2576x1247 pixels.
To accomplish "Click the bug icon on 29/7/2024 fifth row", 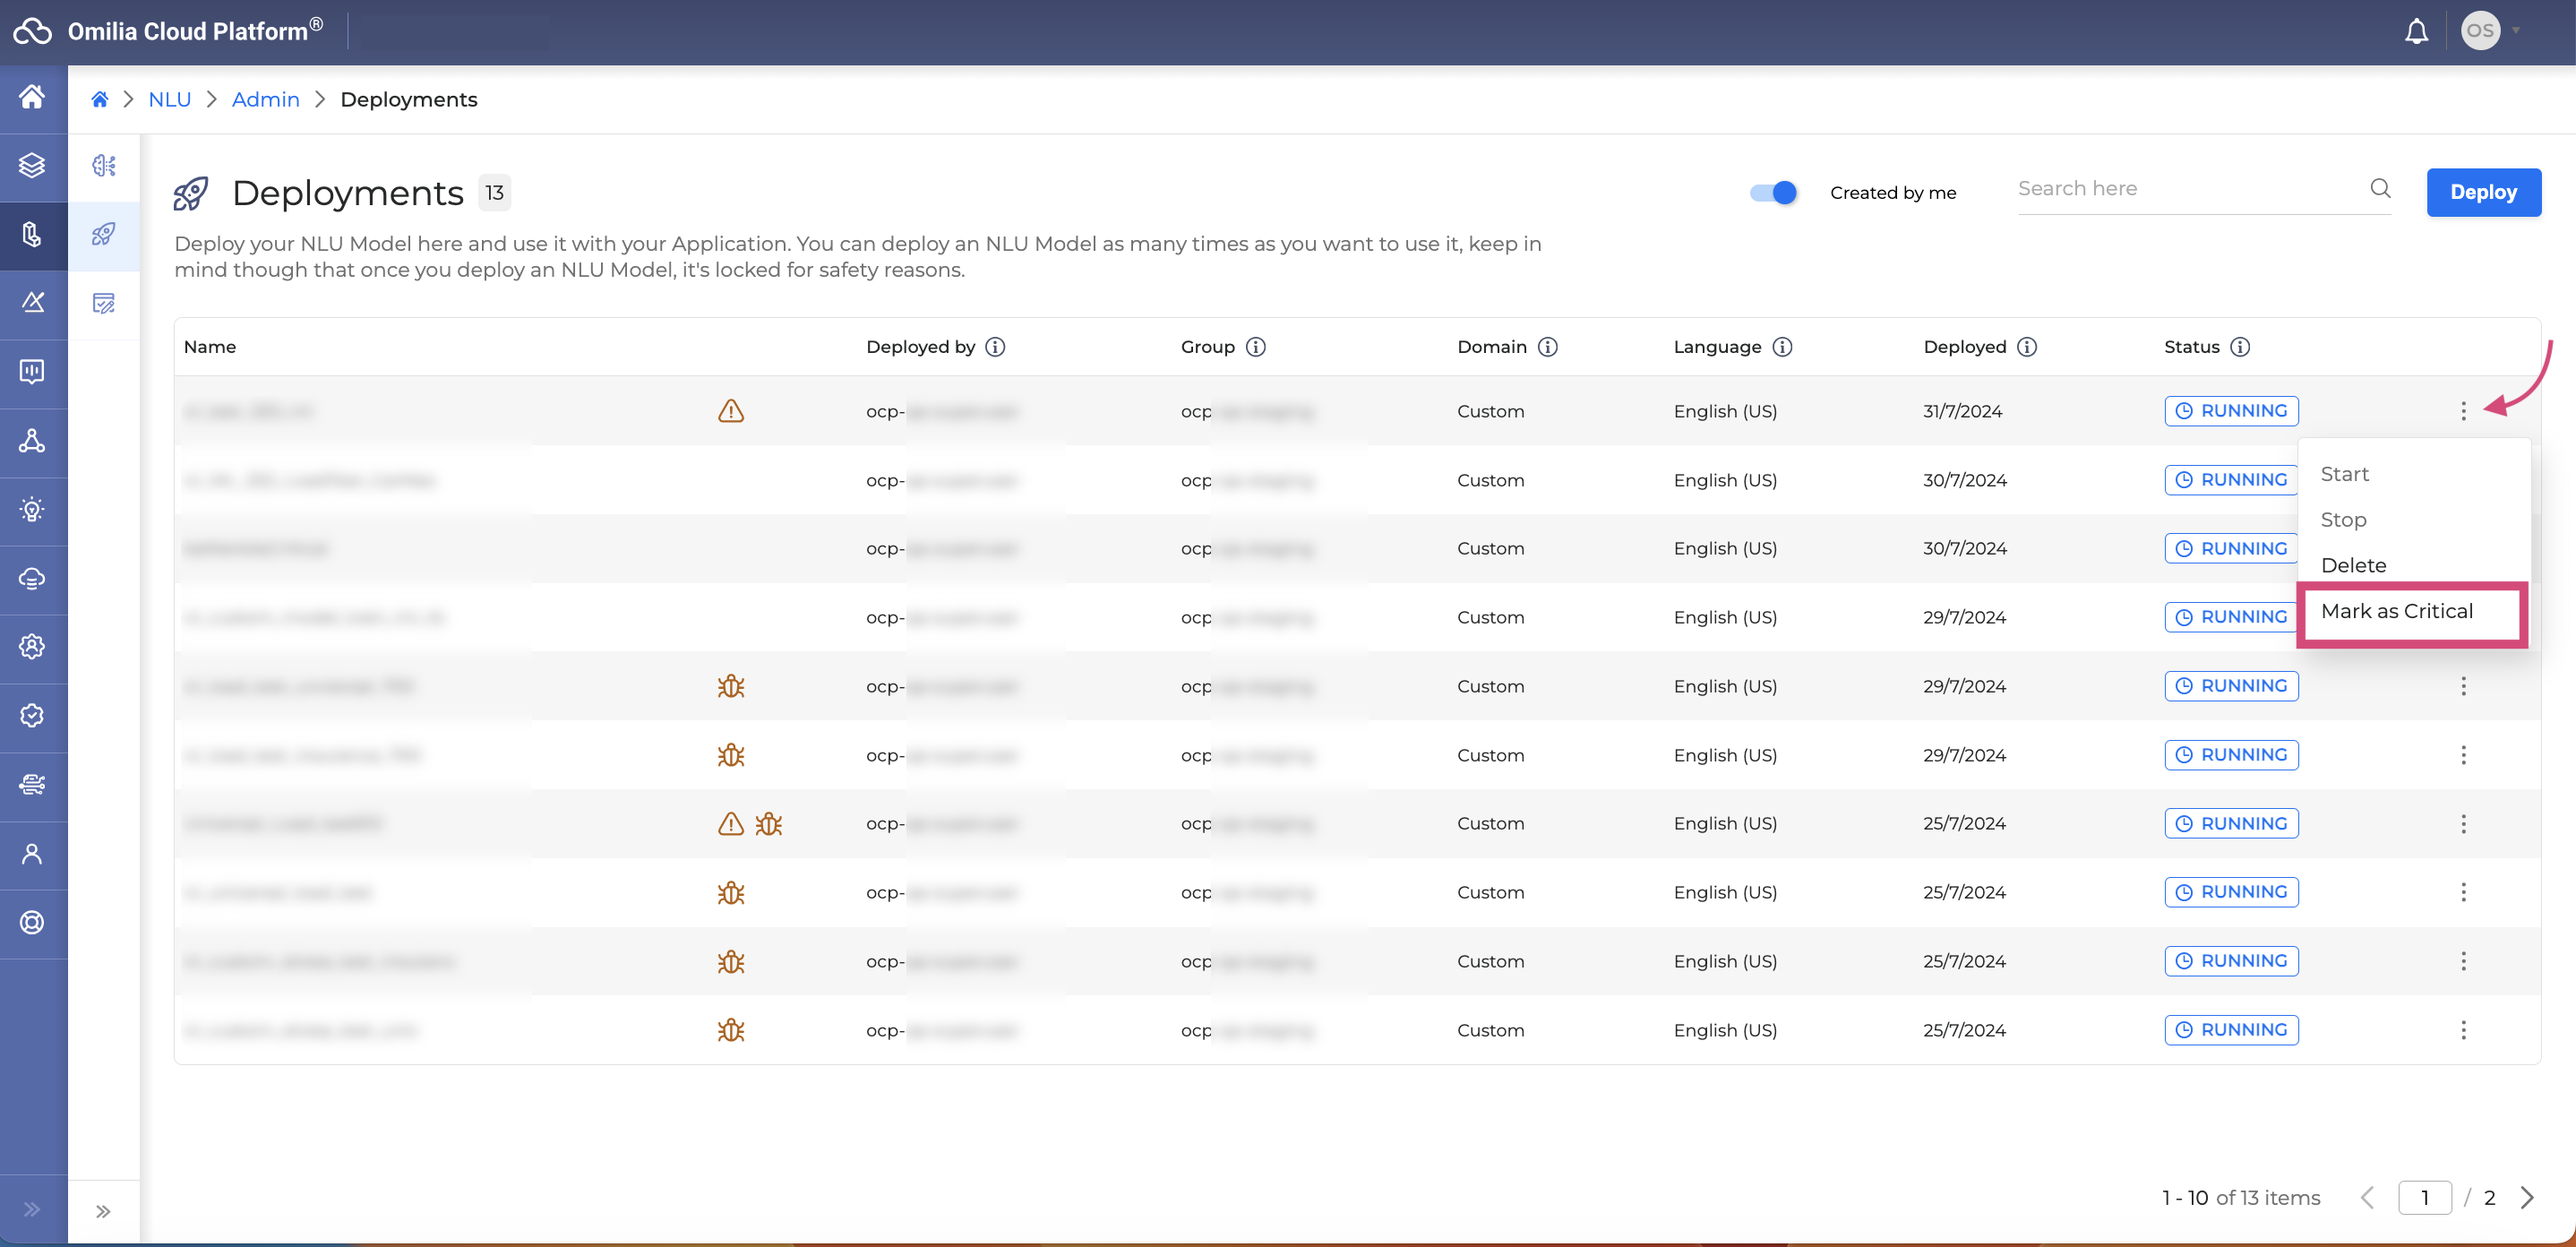I will [x=731, y=686].
